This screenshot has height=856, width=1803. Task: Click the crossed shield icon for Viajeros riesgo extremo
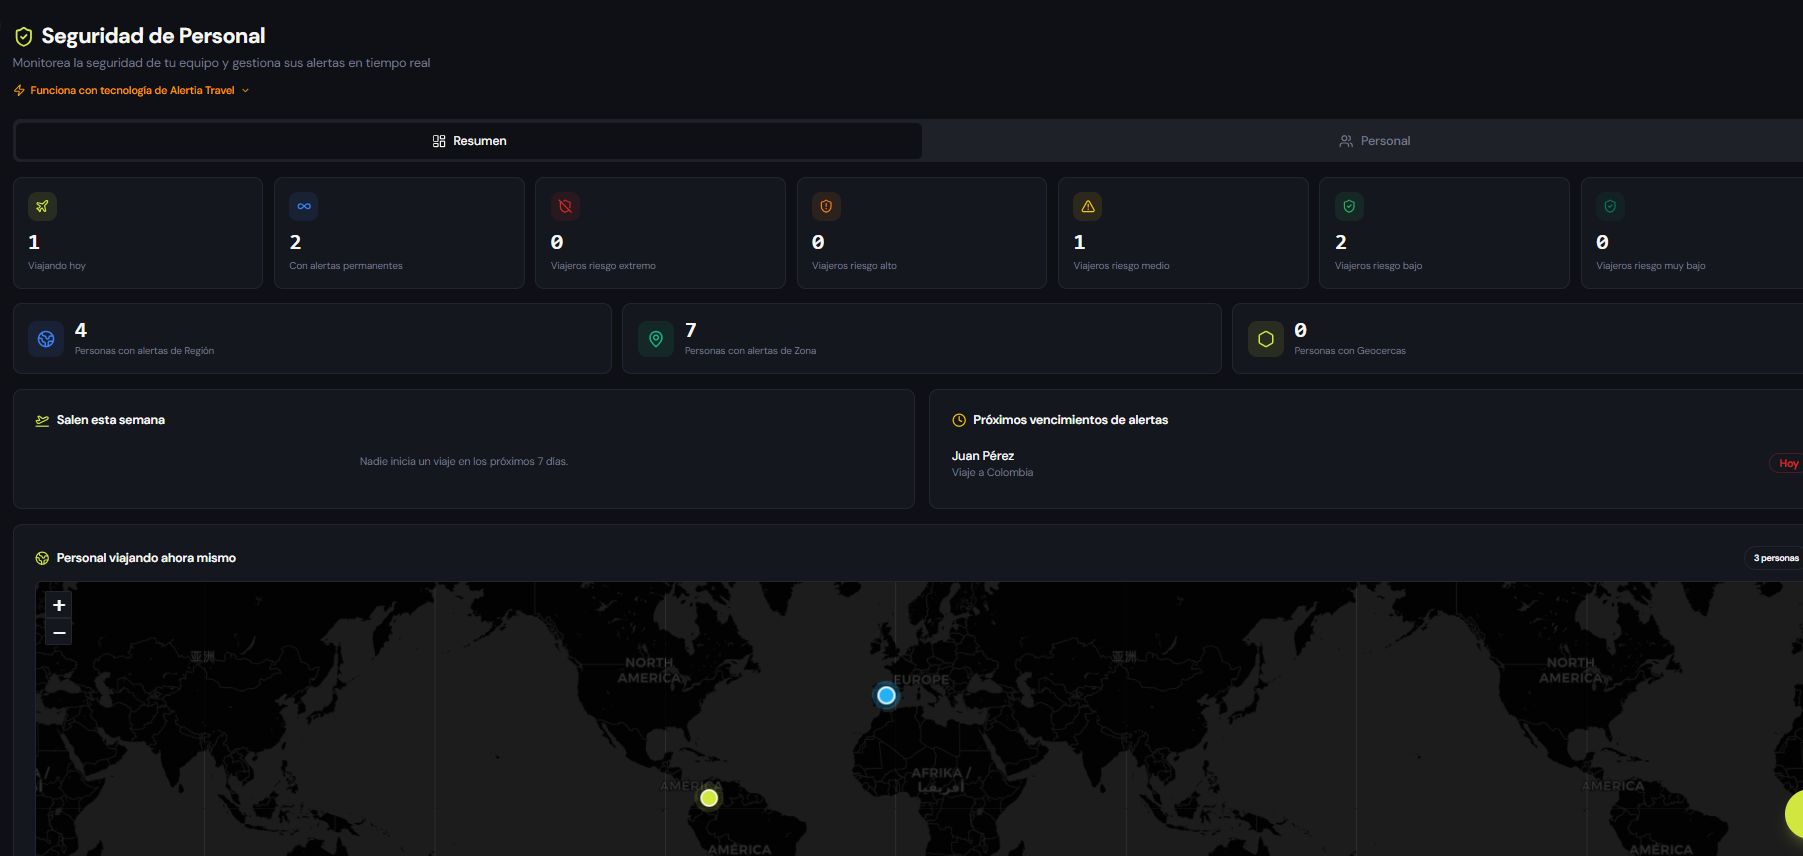point(565,207)
